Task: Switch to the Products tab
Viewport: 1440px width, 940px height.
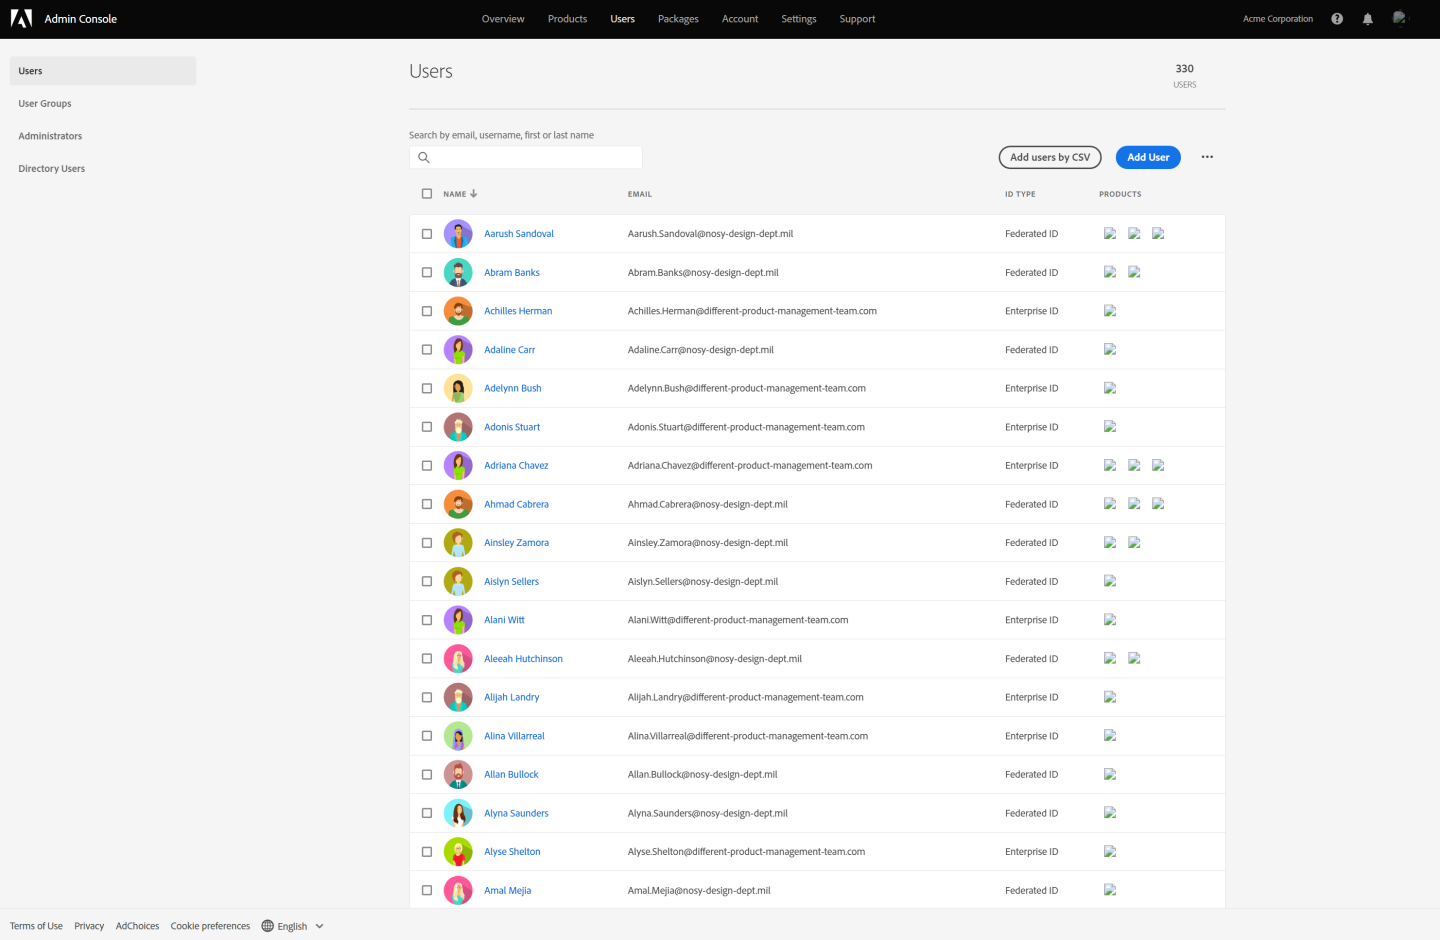Action: click(x=567, y=19)
